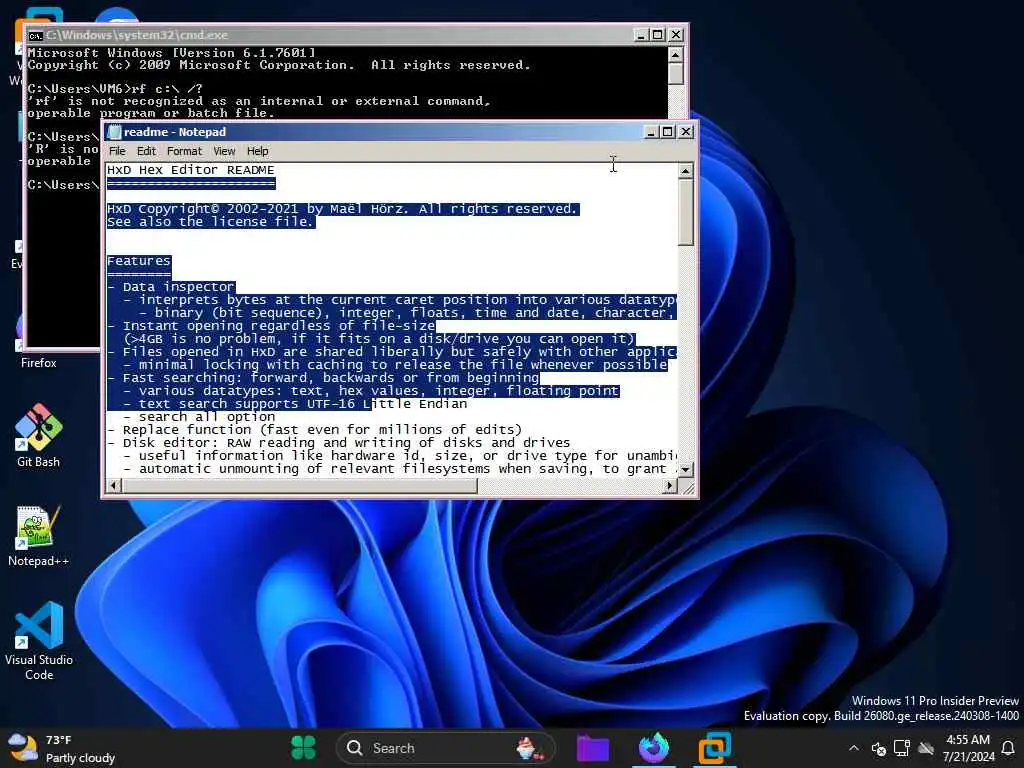Open VirtualBox-style orange taskbar app
The image size is (1024, 768).
click(x=714, y=748)
